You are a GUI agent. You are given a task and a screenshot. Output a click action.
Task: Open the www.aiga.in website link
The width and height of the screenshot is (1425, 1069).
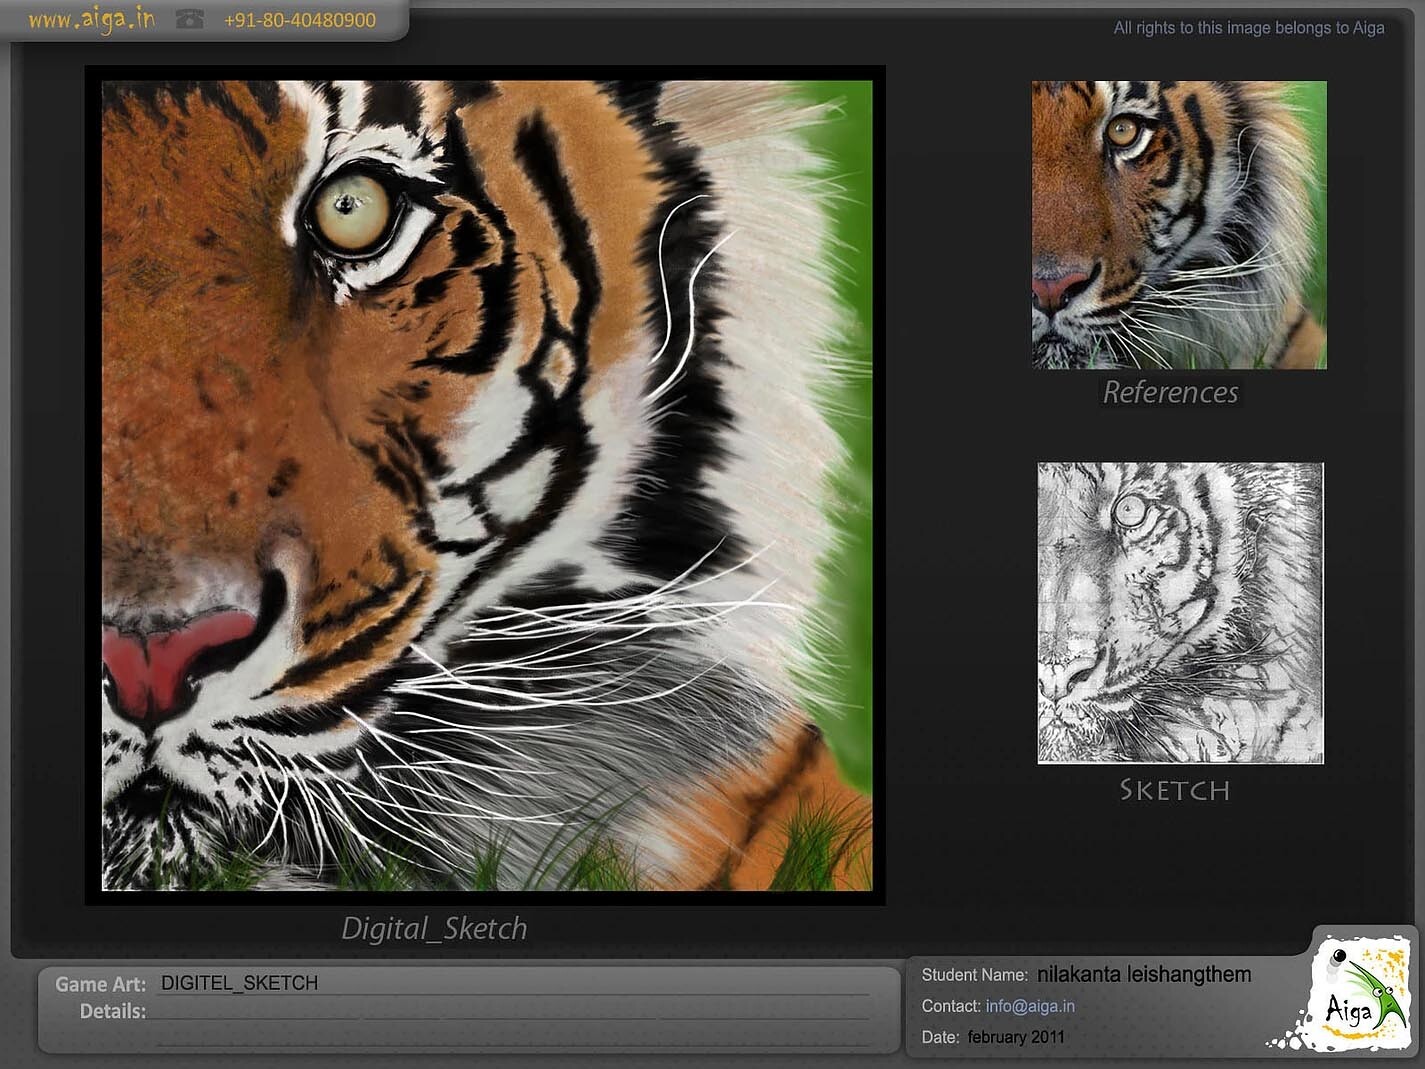[91, 20]
